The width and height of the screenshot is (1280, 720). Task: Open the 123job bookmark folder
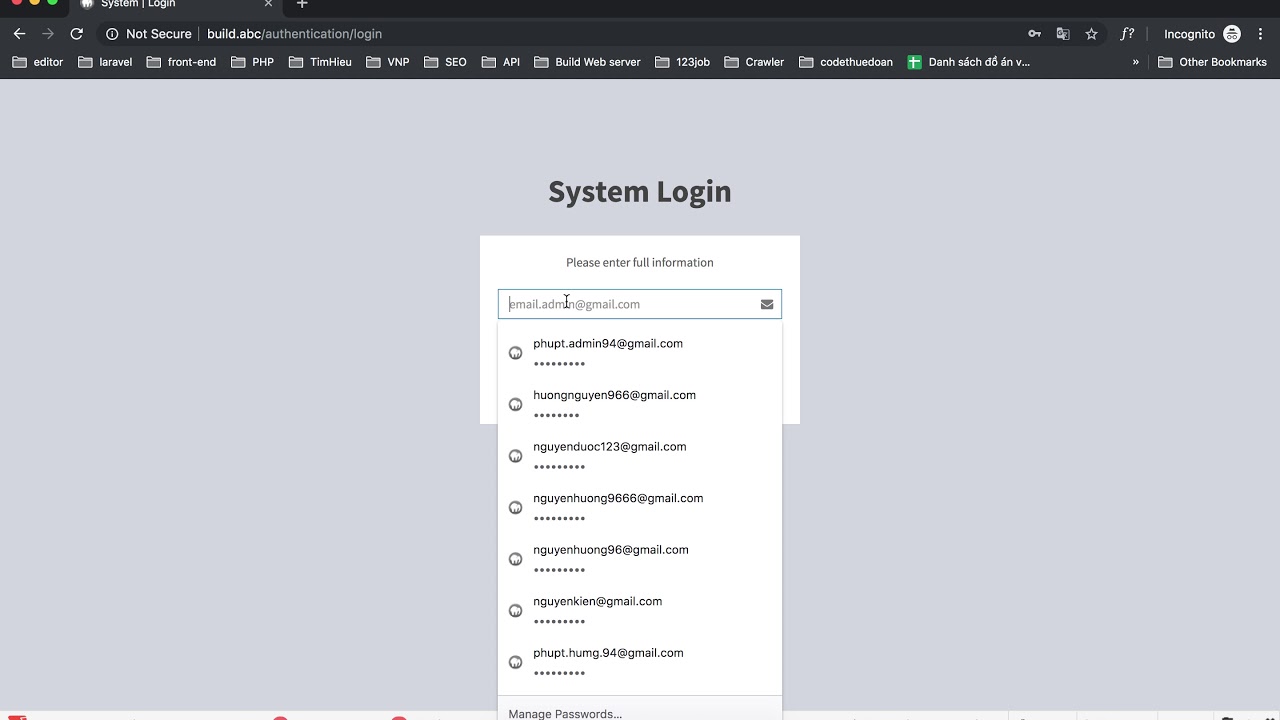[x=682, y=62]
